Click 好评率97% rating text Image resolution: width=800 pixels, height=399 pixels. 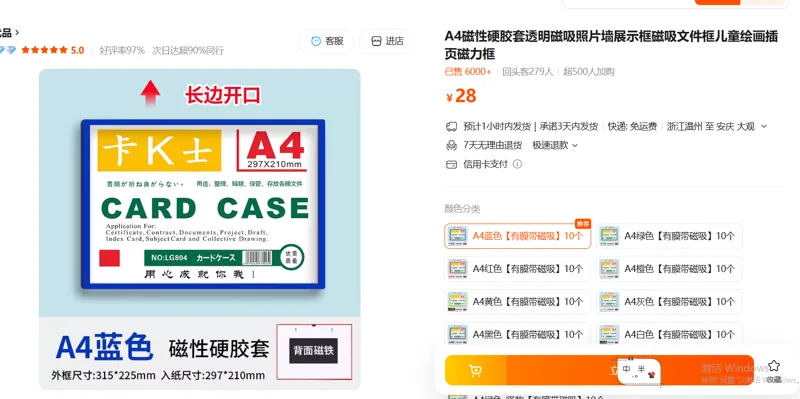122,51
